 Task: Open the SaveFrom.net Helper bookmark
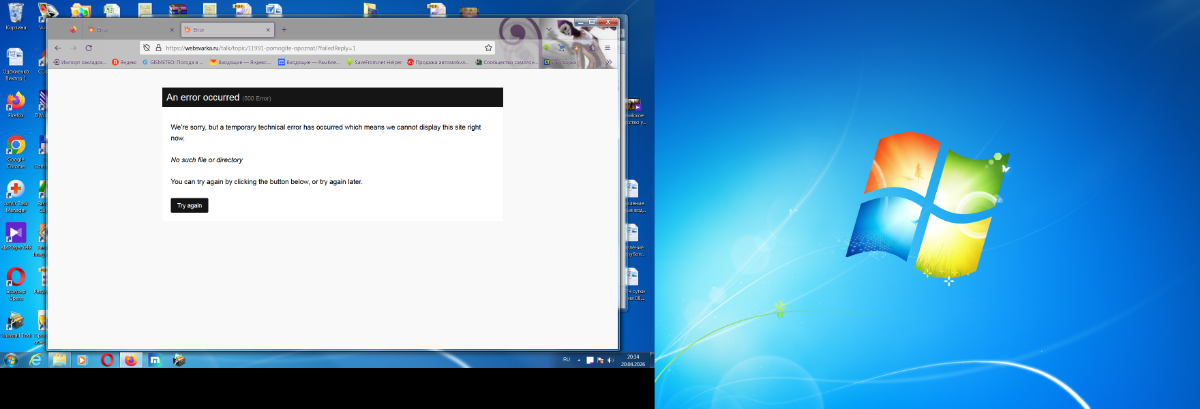tap(373, 62)
